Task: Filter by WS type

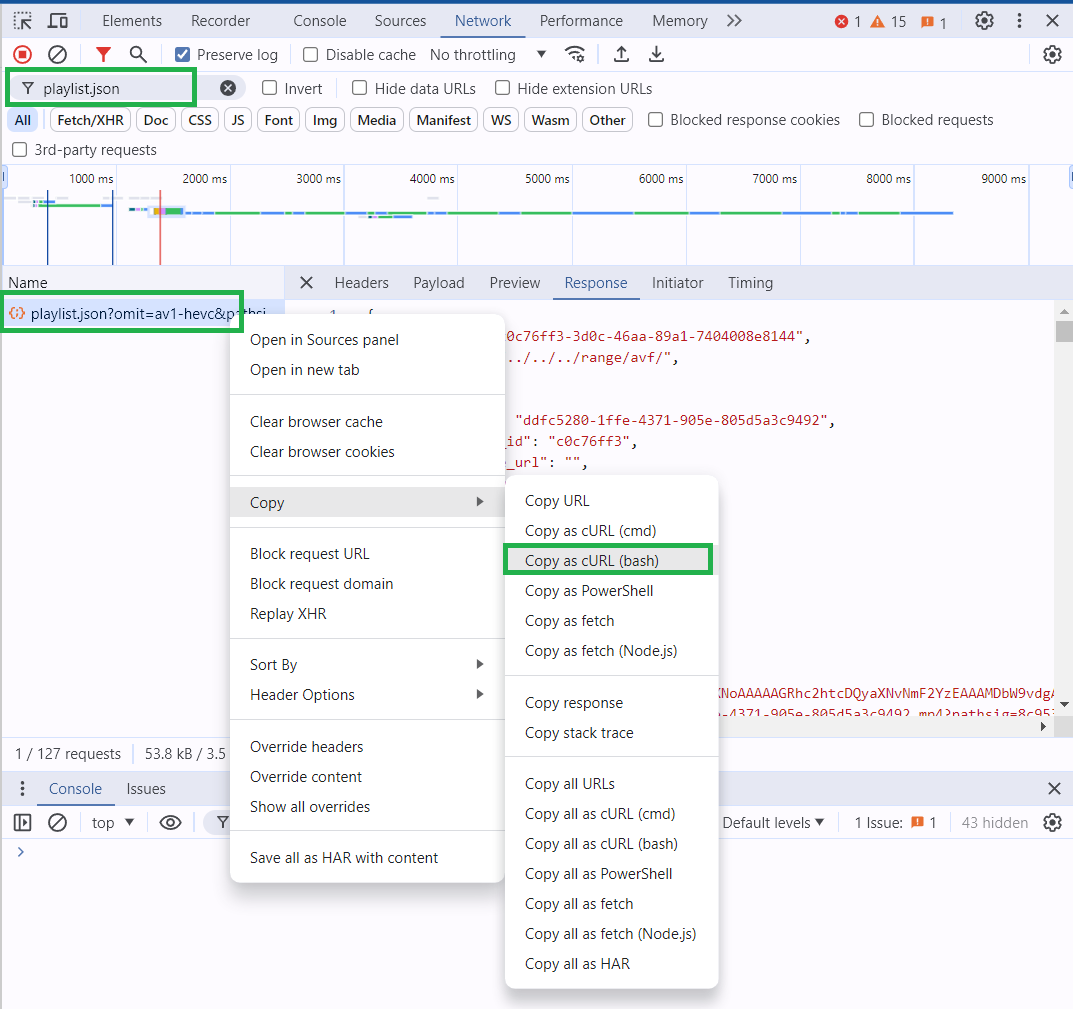Action: (501, 120)
